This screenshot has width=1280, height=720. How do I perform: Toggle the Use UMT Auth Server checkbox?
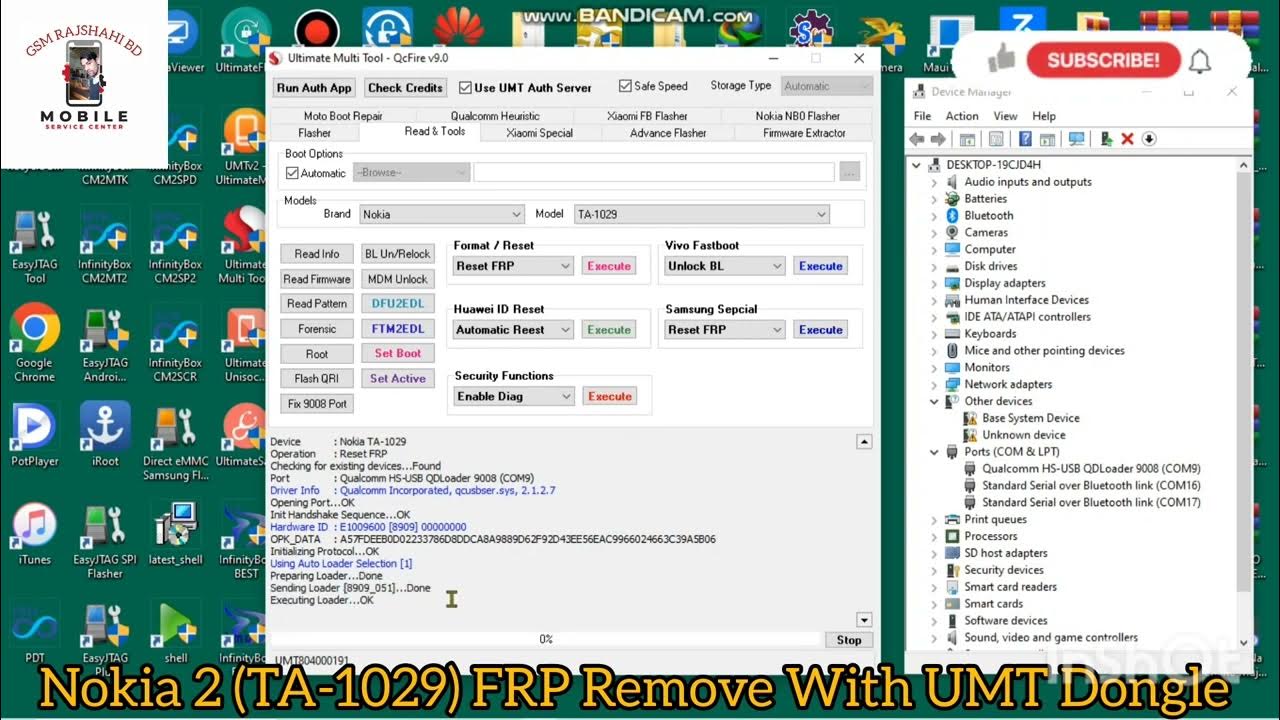click(x=465, y=87)
